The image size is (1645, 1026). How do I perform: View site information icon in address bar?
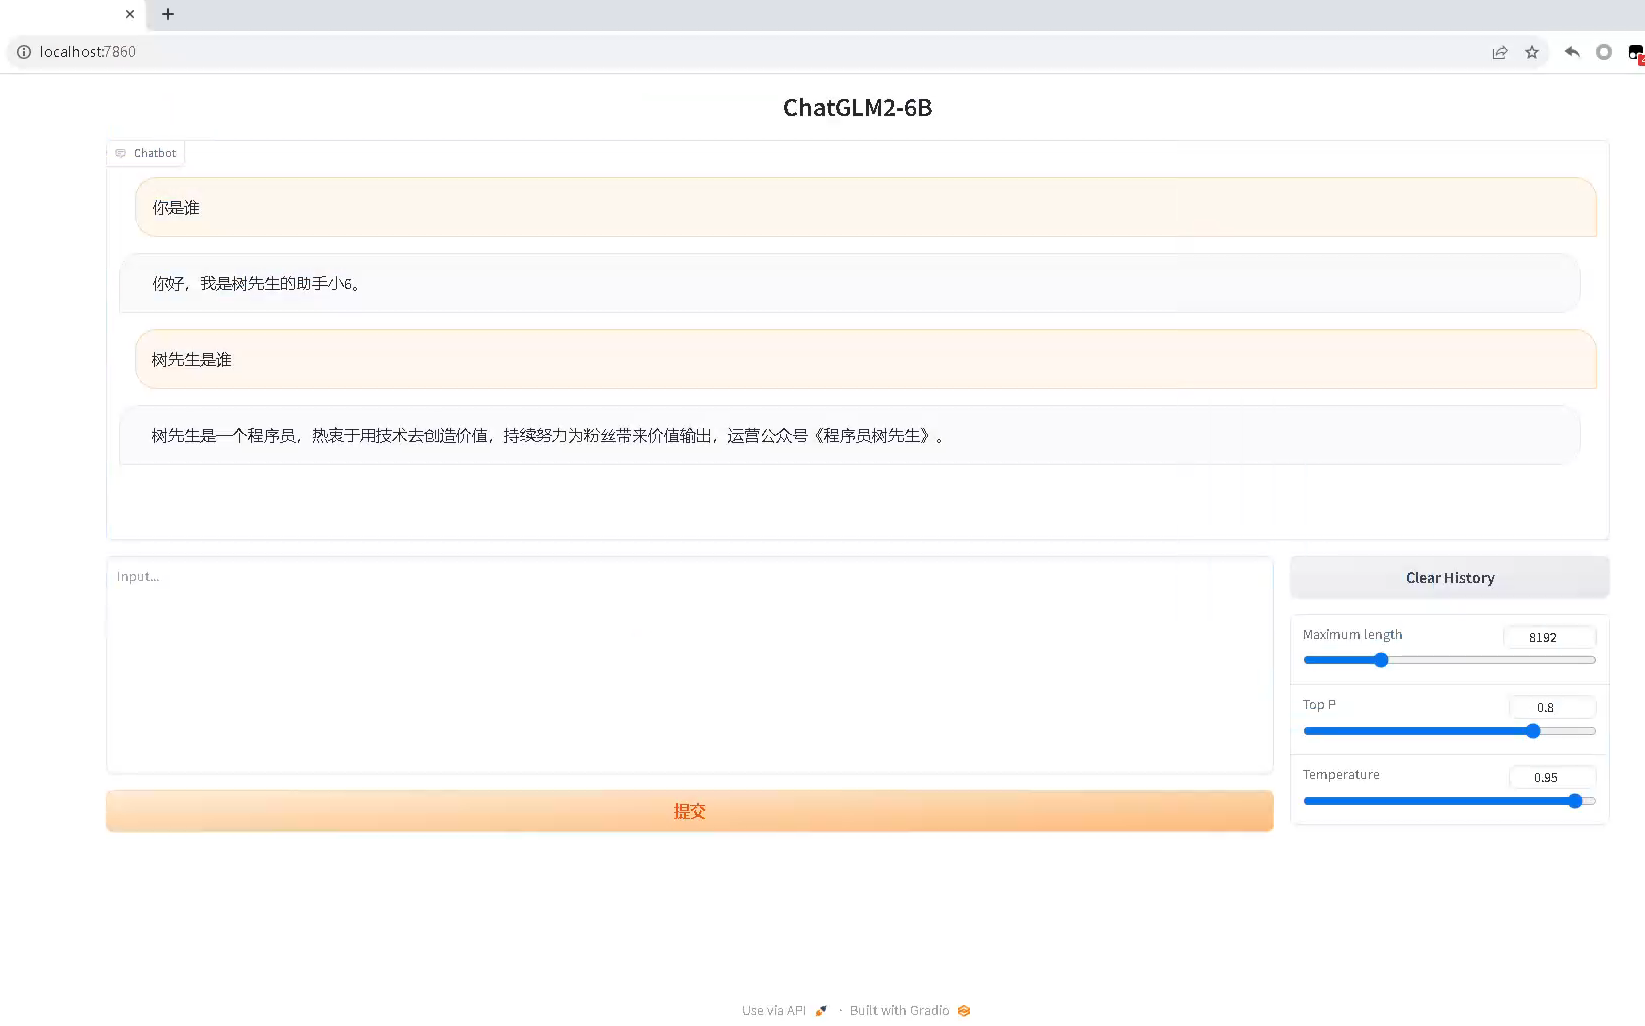point(24,52)
